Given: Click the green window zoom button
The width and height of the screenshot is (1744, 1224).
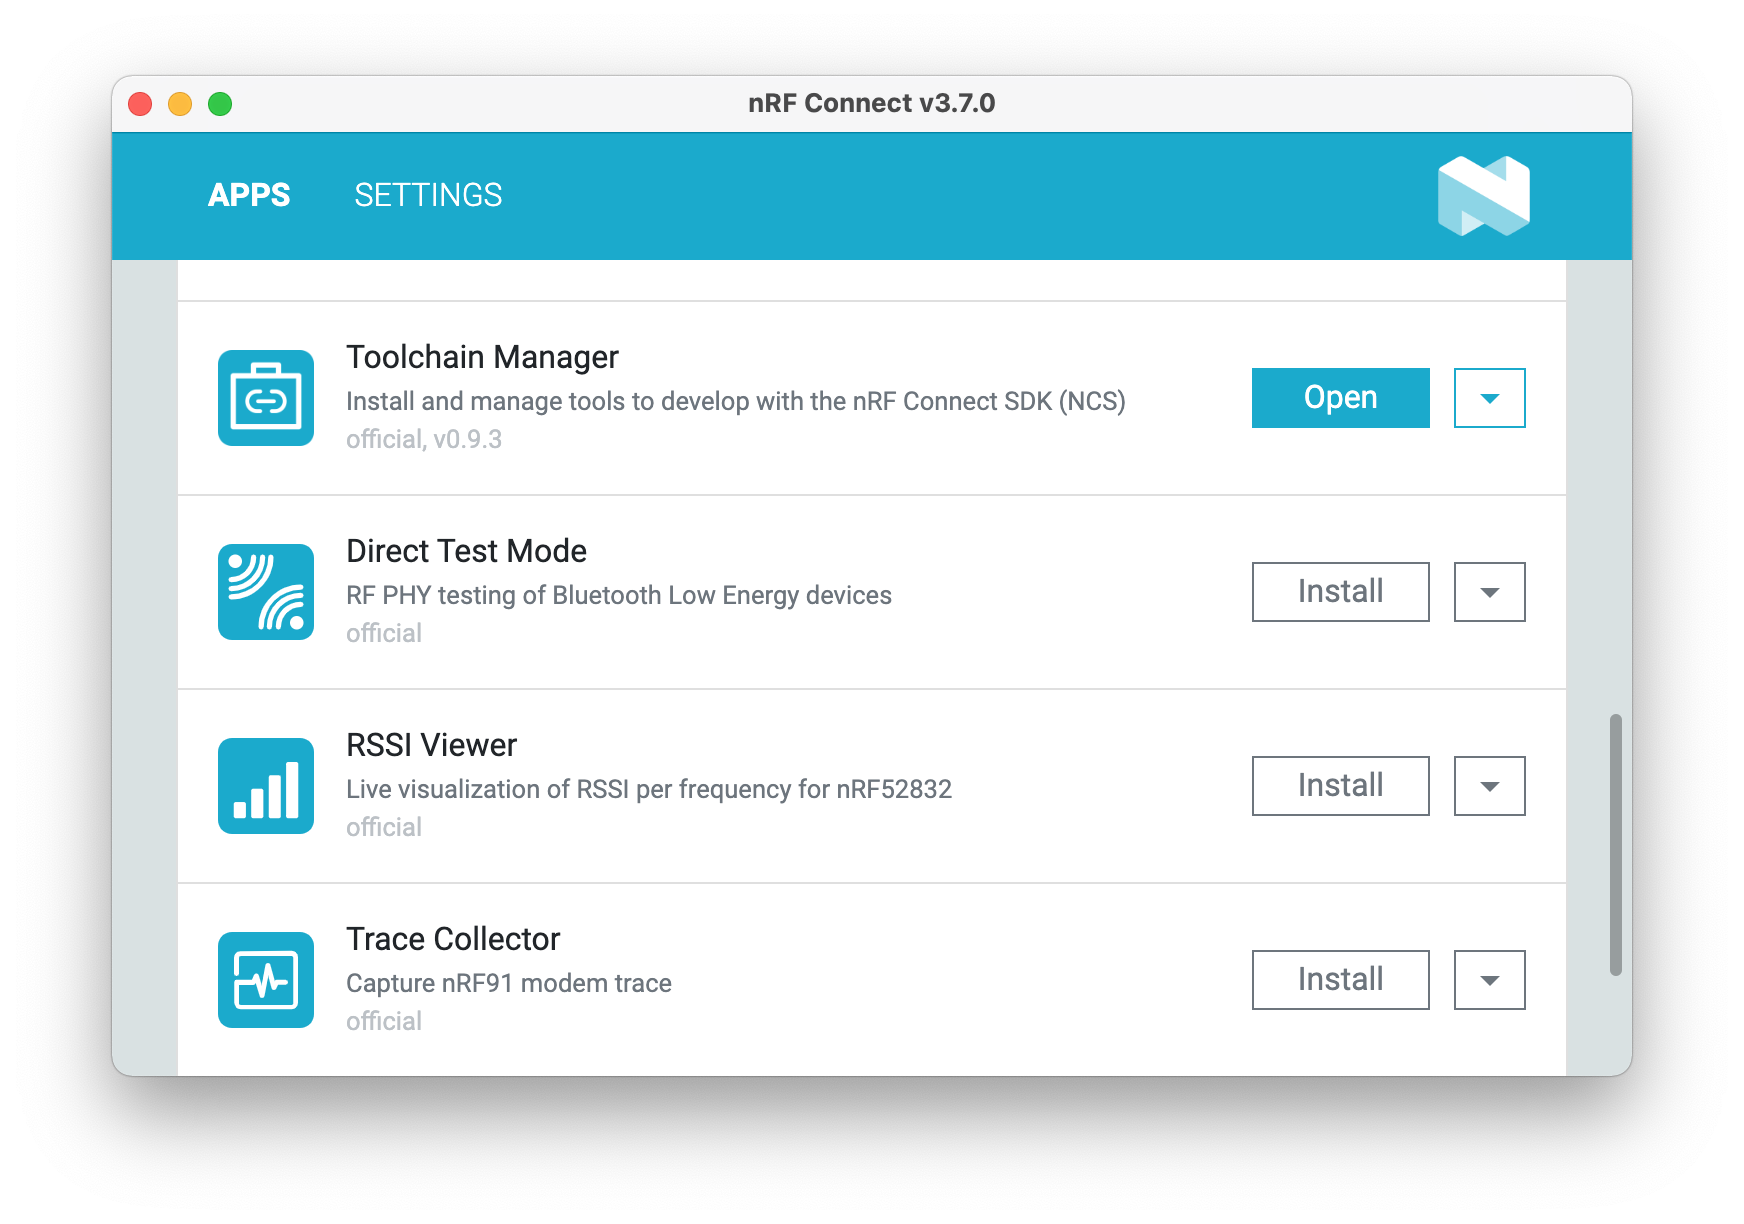Looking at the screenshot, I should click(x=220, y=104).
